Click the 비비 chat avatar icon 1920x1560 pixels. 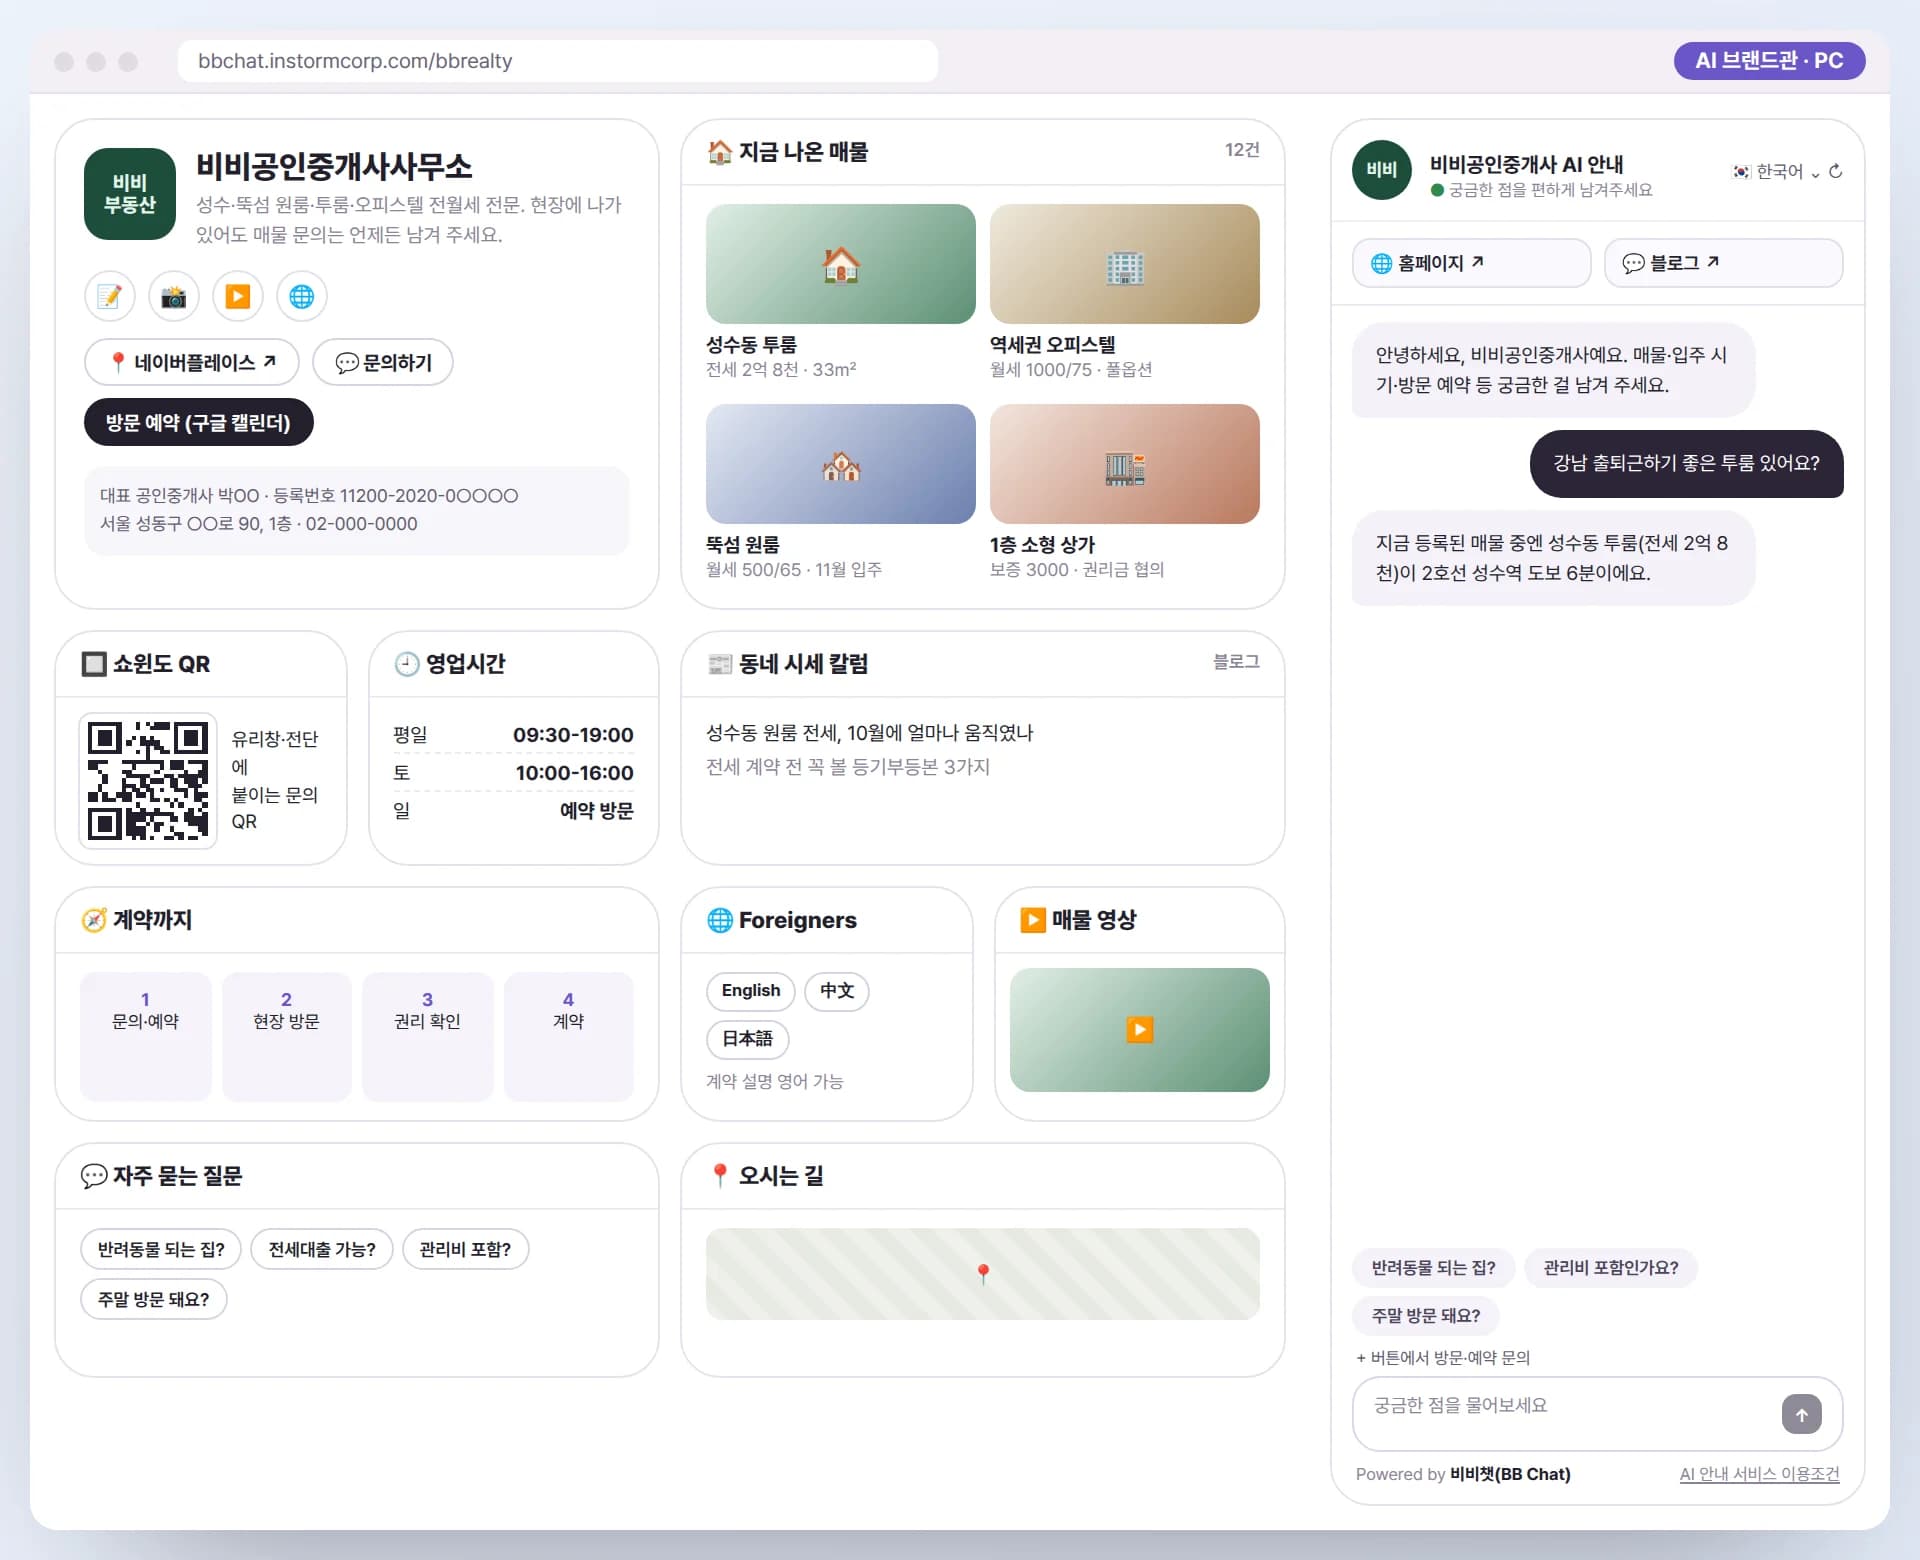(x=1382, y=170)
